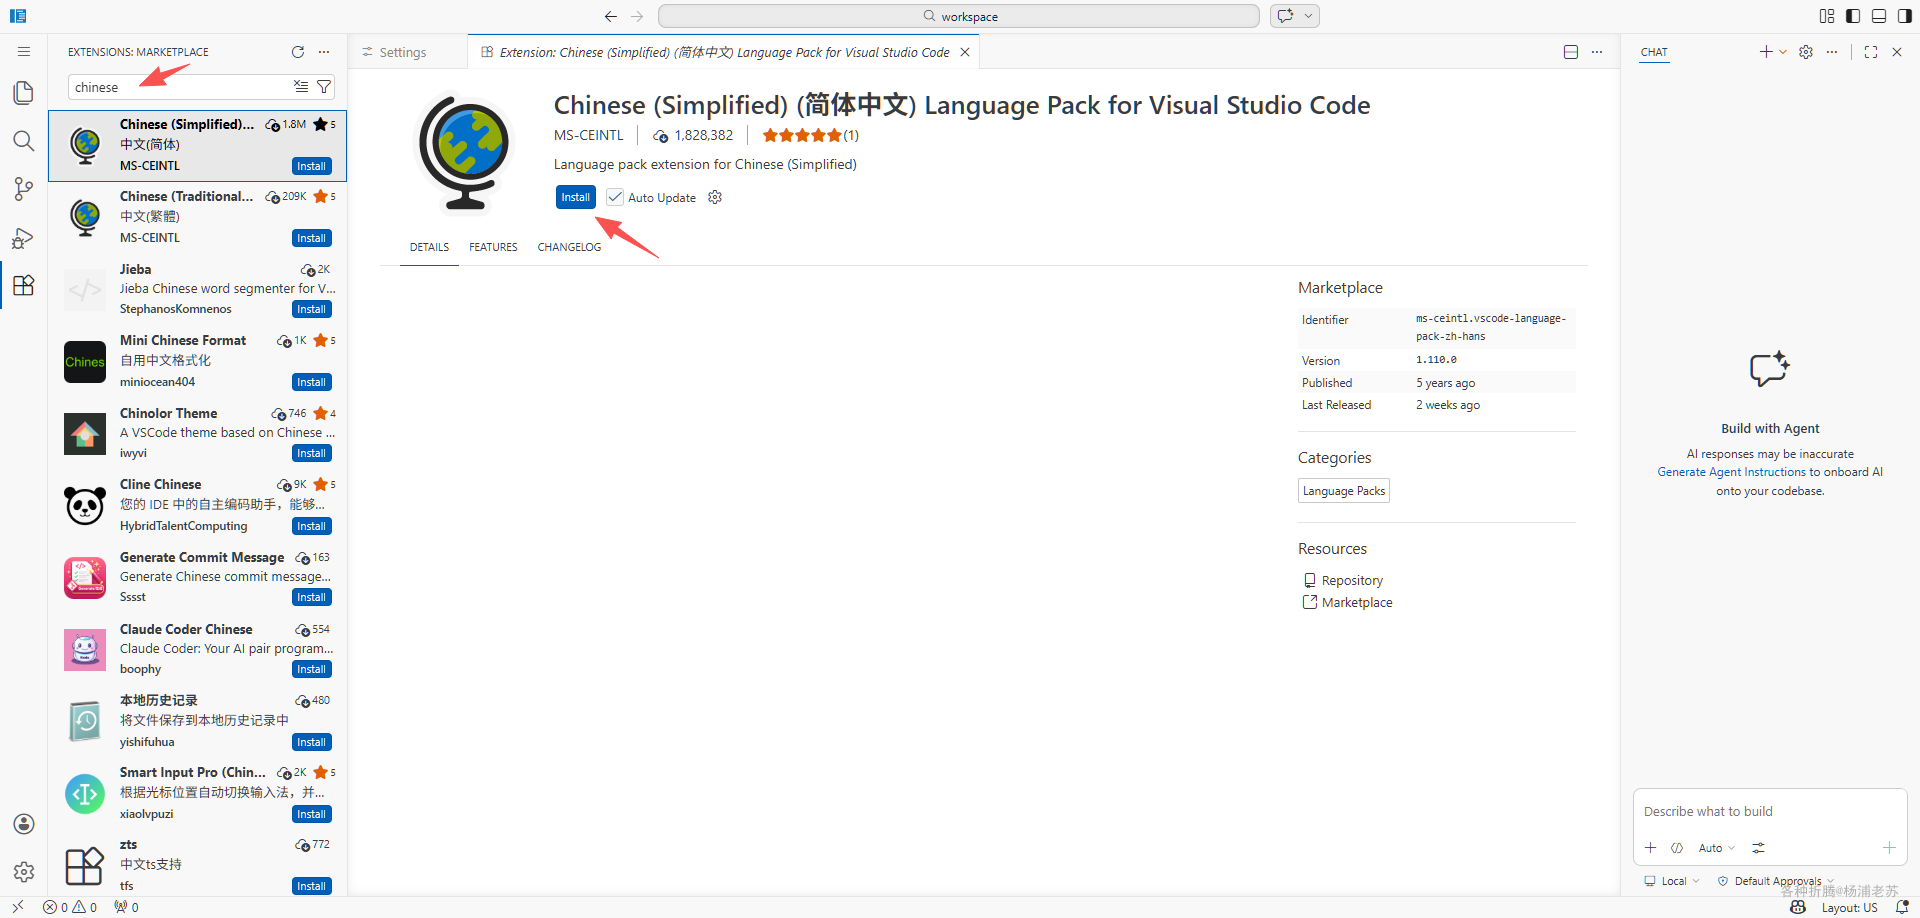Close the Chinese Language Pack editor tab
Screen dimensions: 1920x918
click(x=965, y=52)
